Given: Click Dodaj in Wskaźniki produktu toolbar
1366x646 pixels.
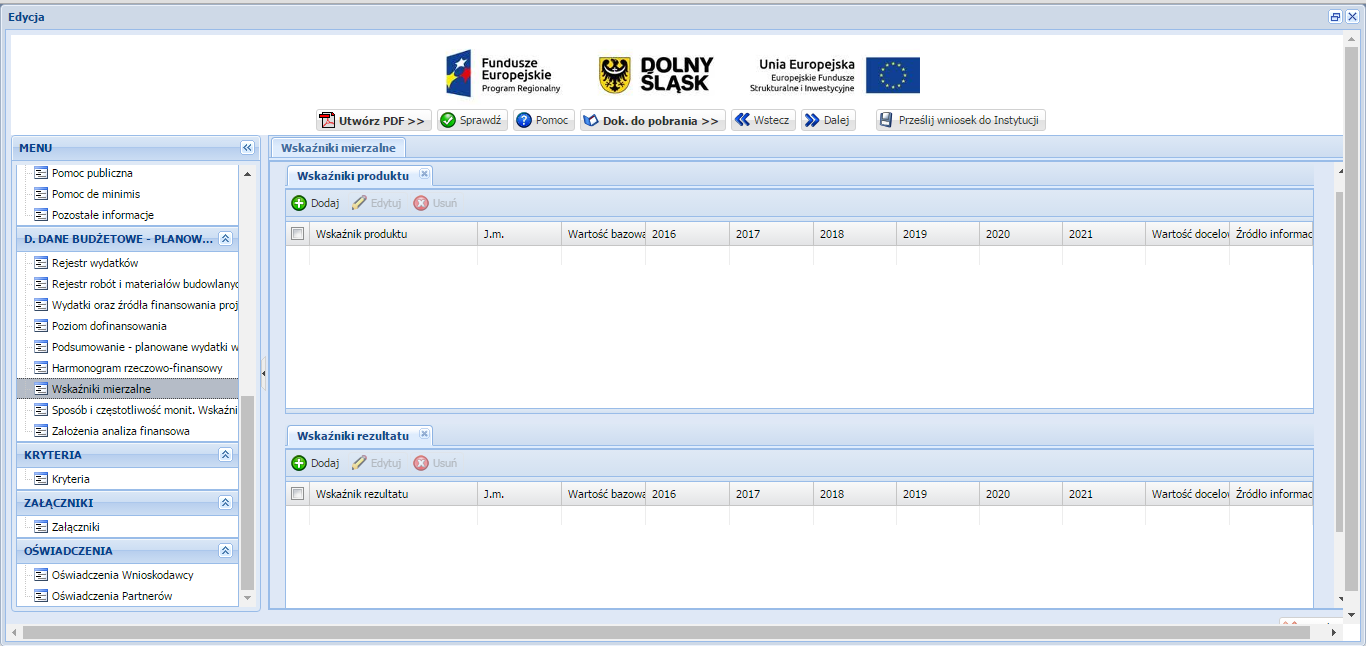Looking at the screenshot, I should 315,203.
